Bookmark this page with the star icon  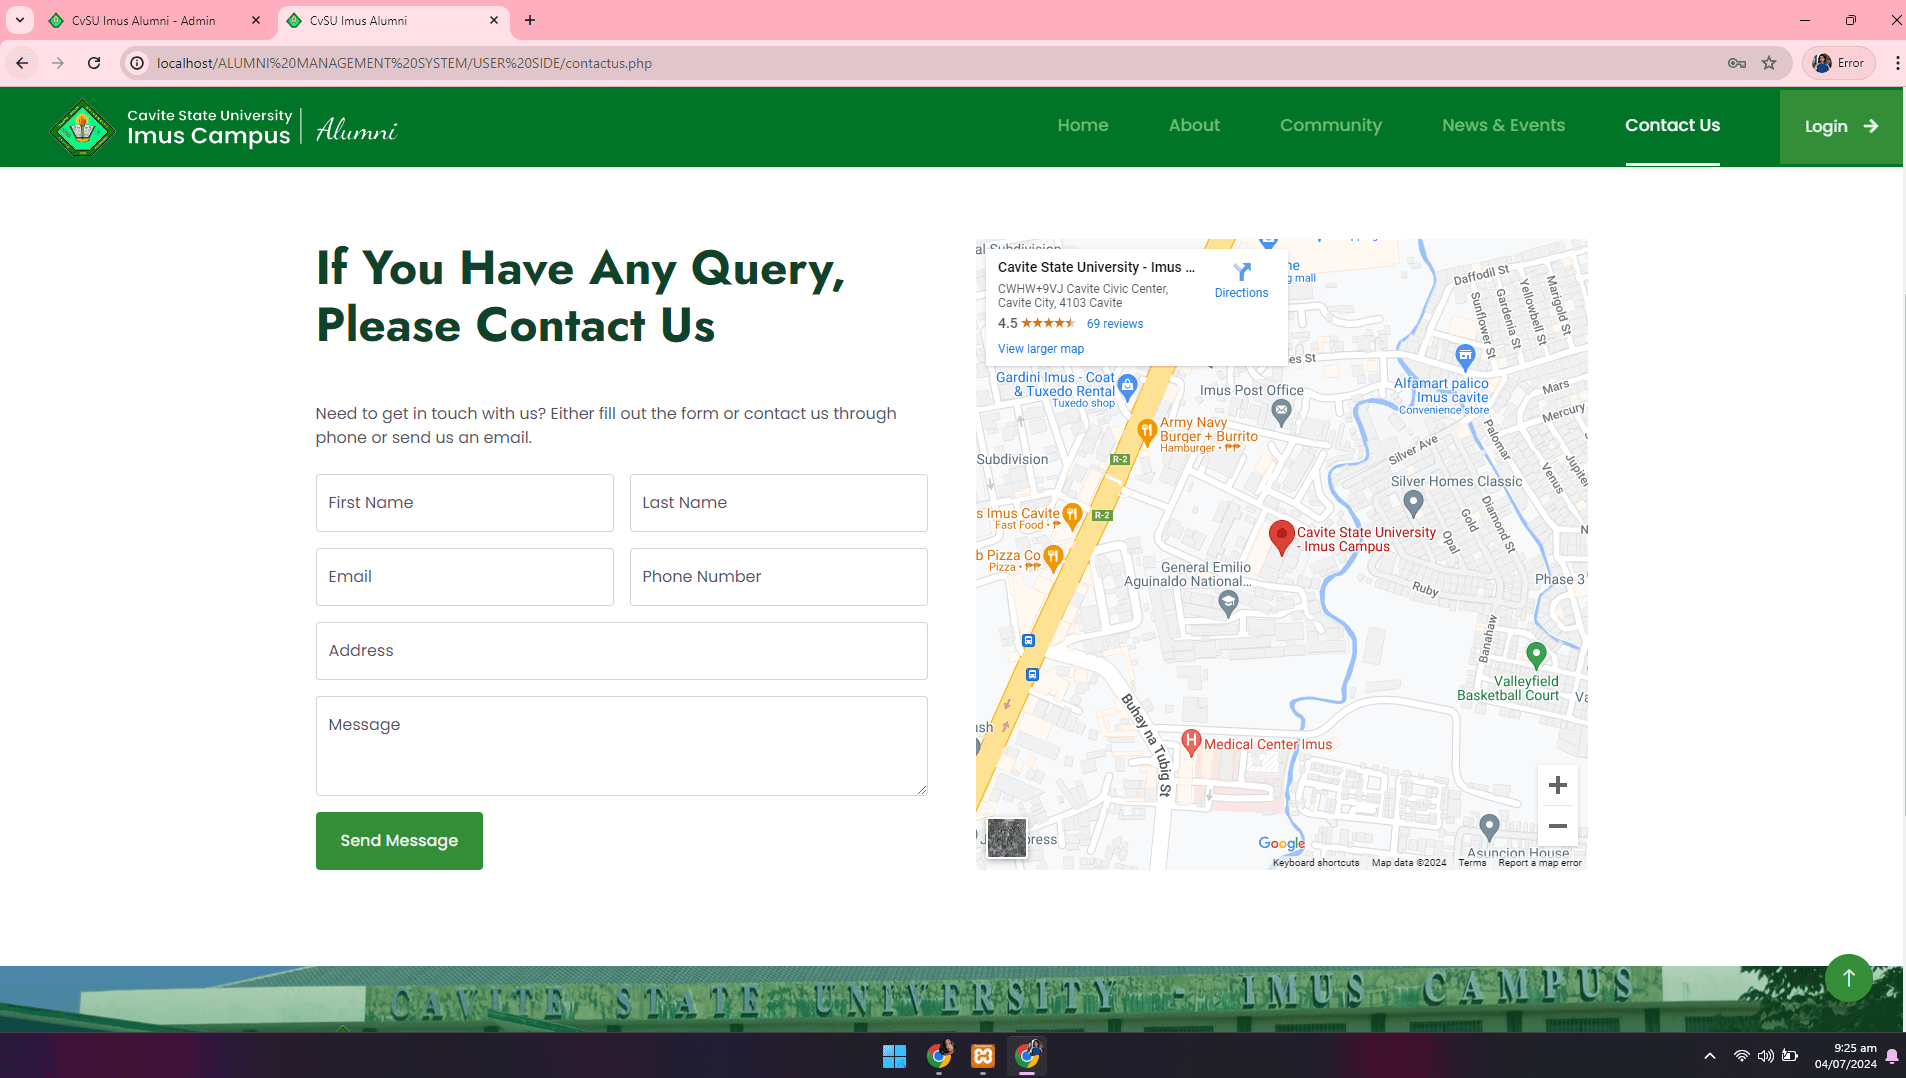pos(1769,63)
